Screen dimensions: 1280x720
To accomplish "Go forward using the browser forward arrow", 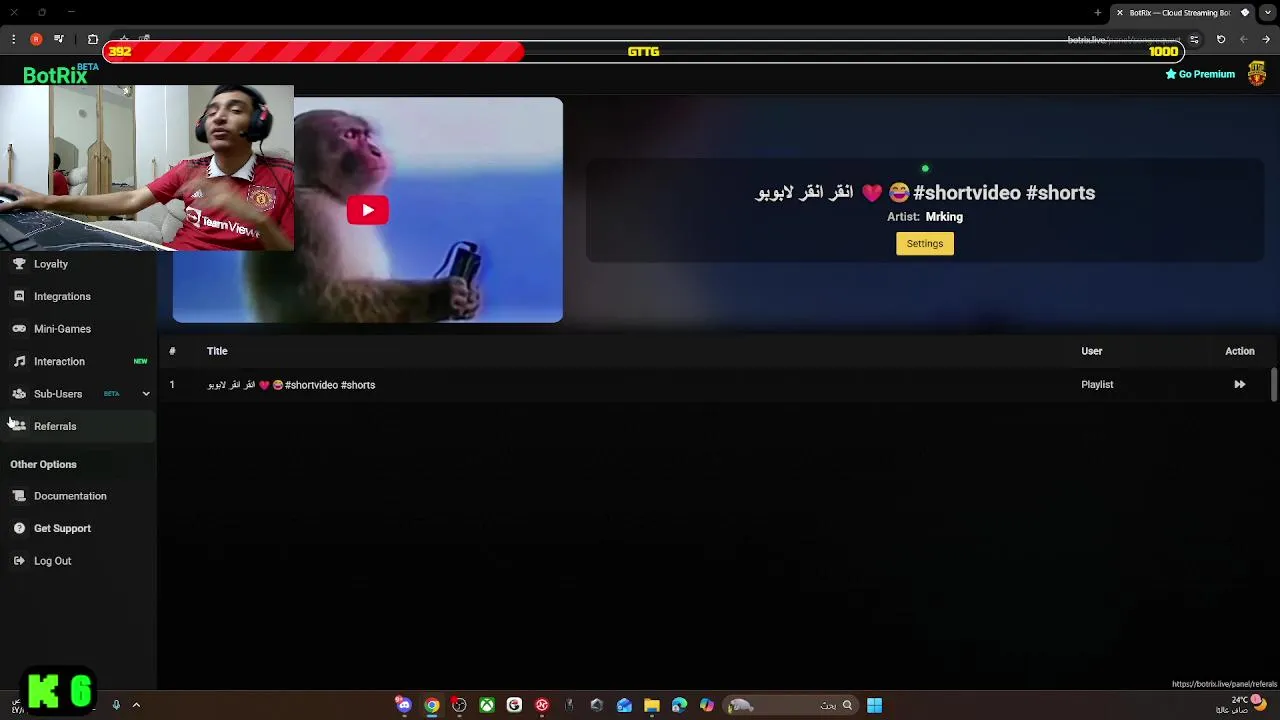I will pyautogui.click(x=1243, y=39).
